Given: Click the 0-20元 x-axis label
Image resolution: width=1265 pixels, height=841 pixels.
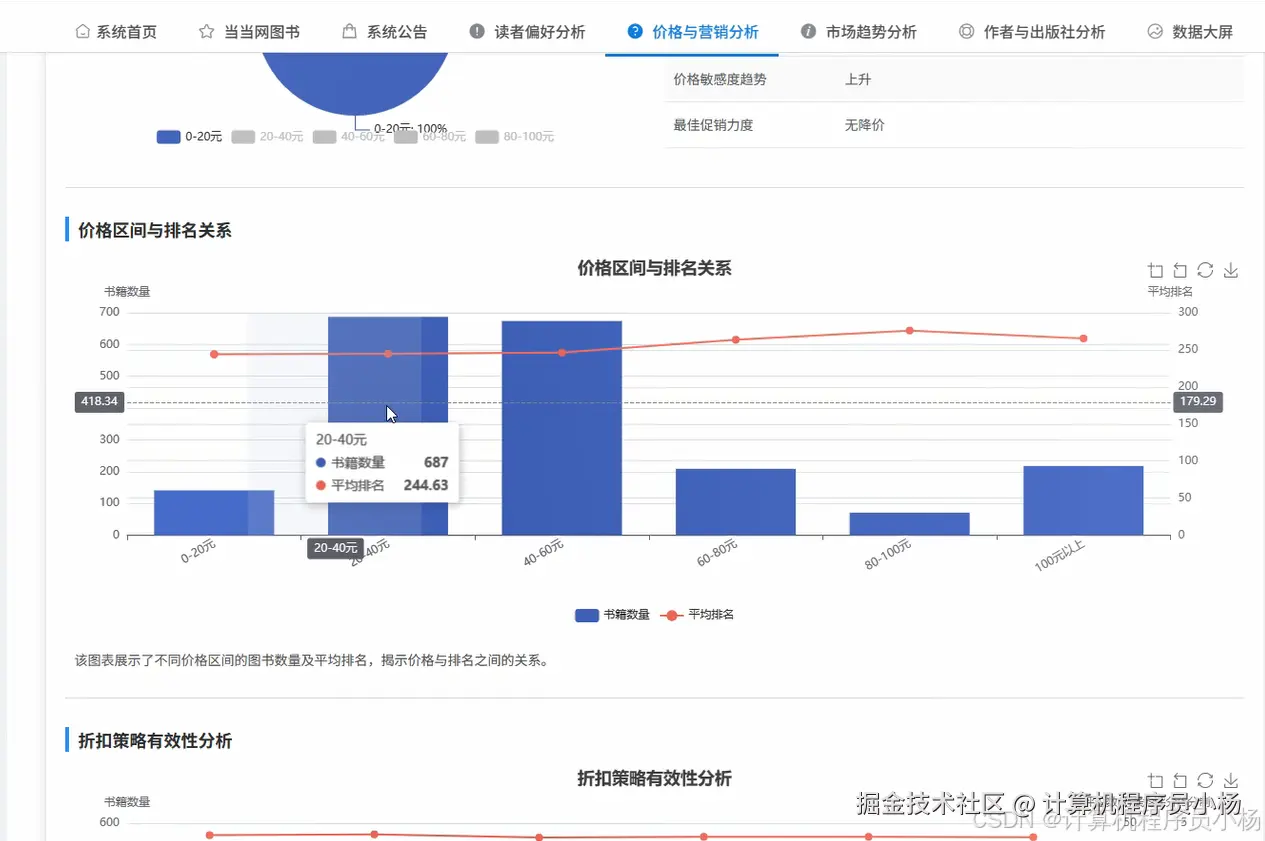Looking at the screenshot, I should pyautogui.click(x=199, y=553).
